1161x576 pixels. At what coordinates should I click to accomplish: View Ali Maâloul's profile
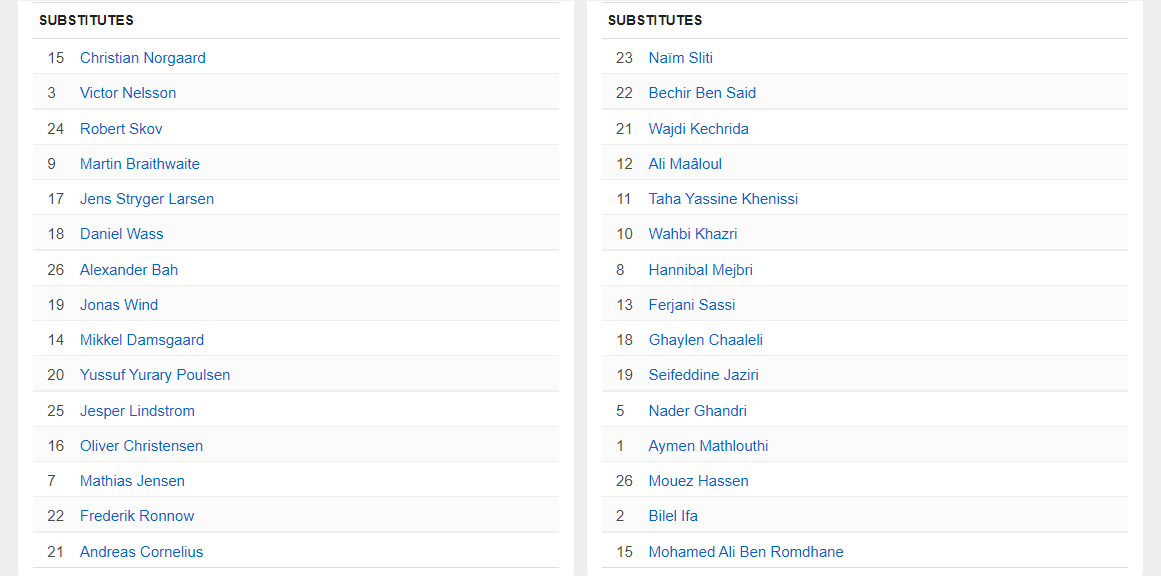(685, 164)
